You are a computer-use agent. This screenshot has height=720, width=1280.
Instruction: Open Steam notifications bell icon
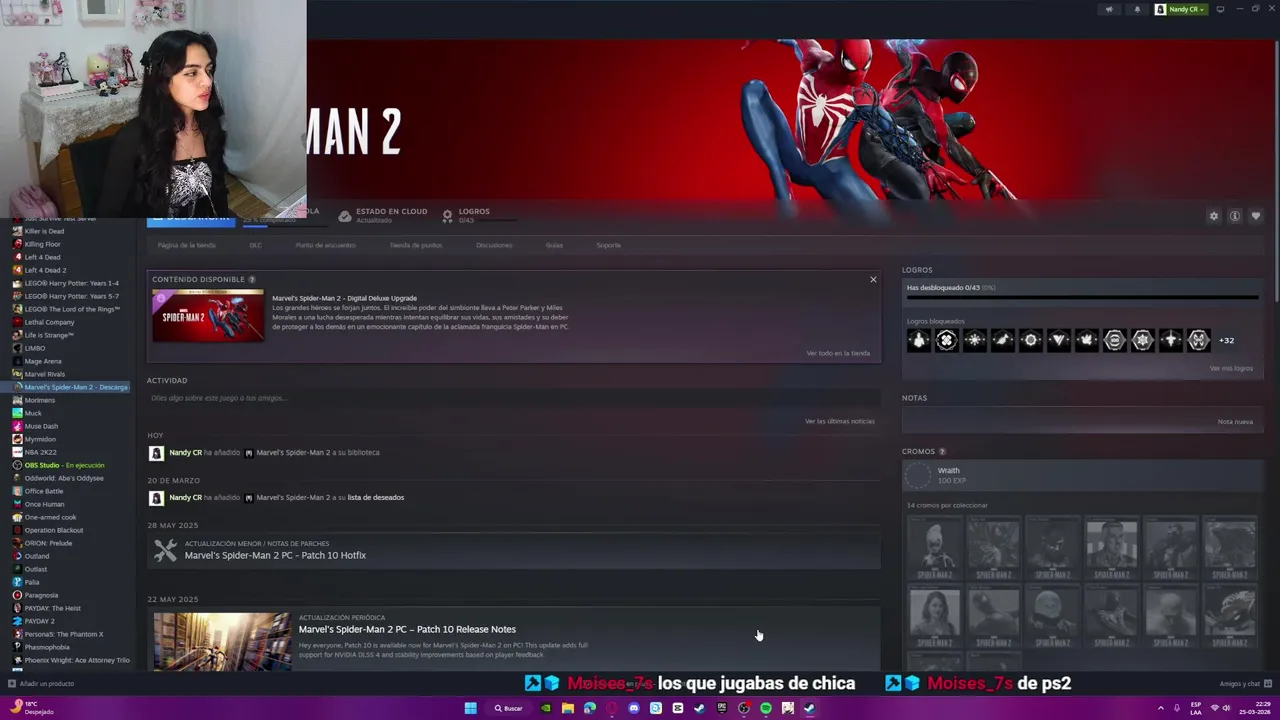tap(1137, 9)
